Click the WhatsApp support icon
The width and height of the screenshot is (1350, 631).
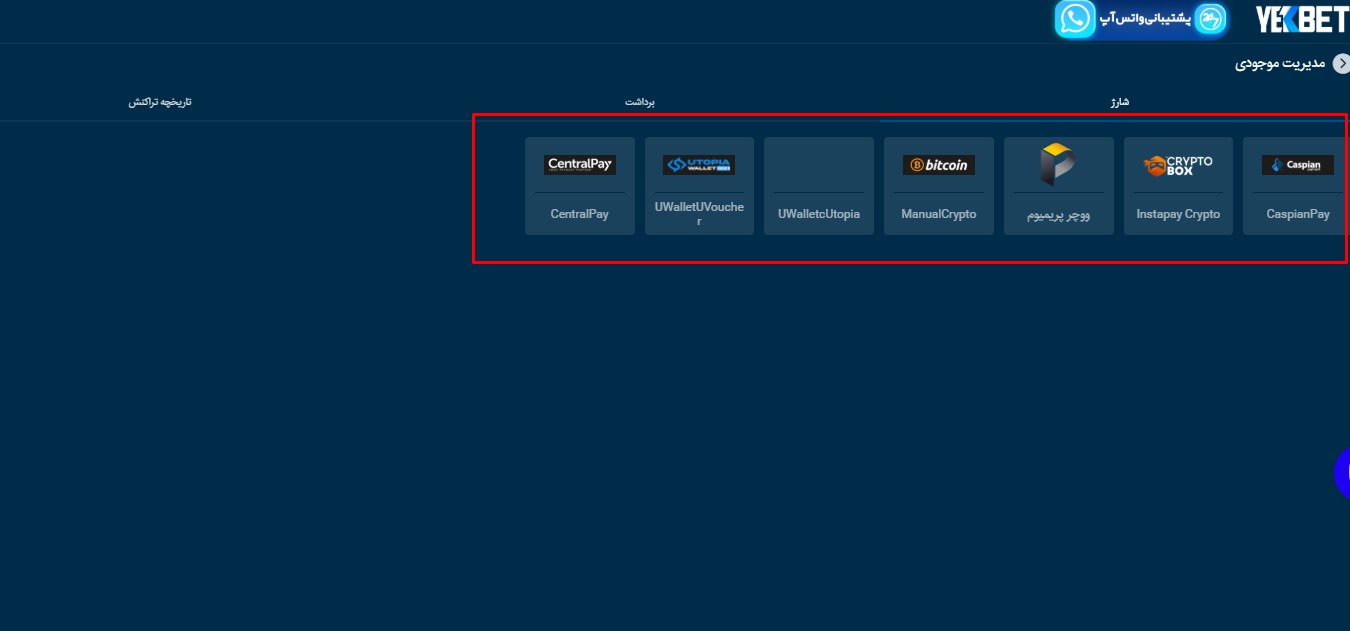pos(1076,19)
